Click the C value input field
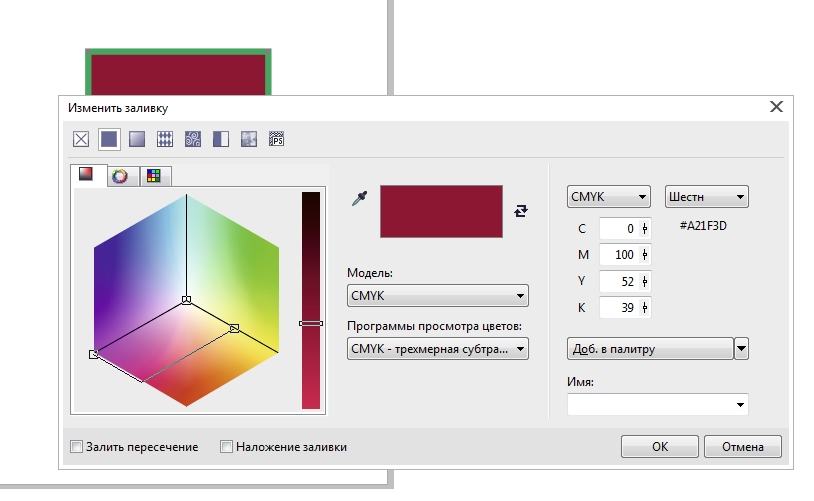This screenshot has width=814, height=501. click(x=619, y=228)
